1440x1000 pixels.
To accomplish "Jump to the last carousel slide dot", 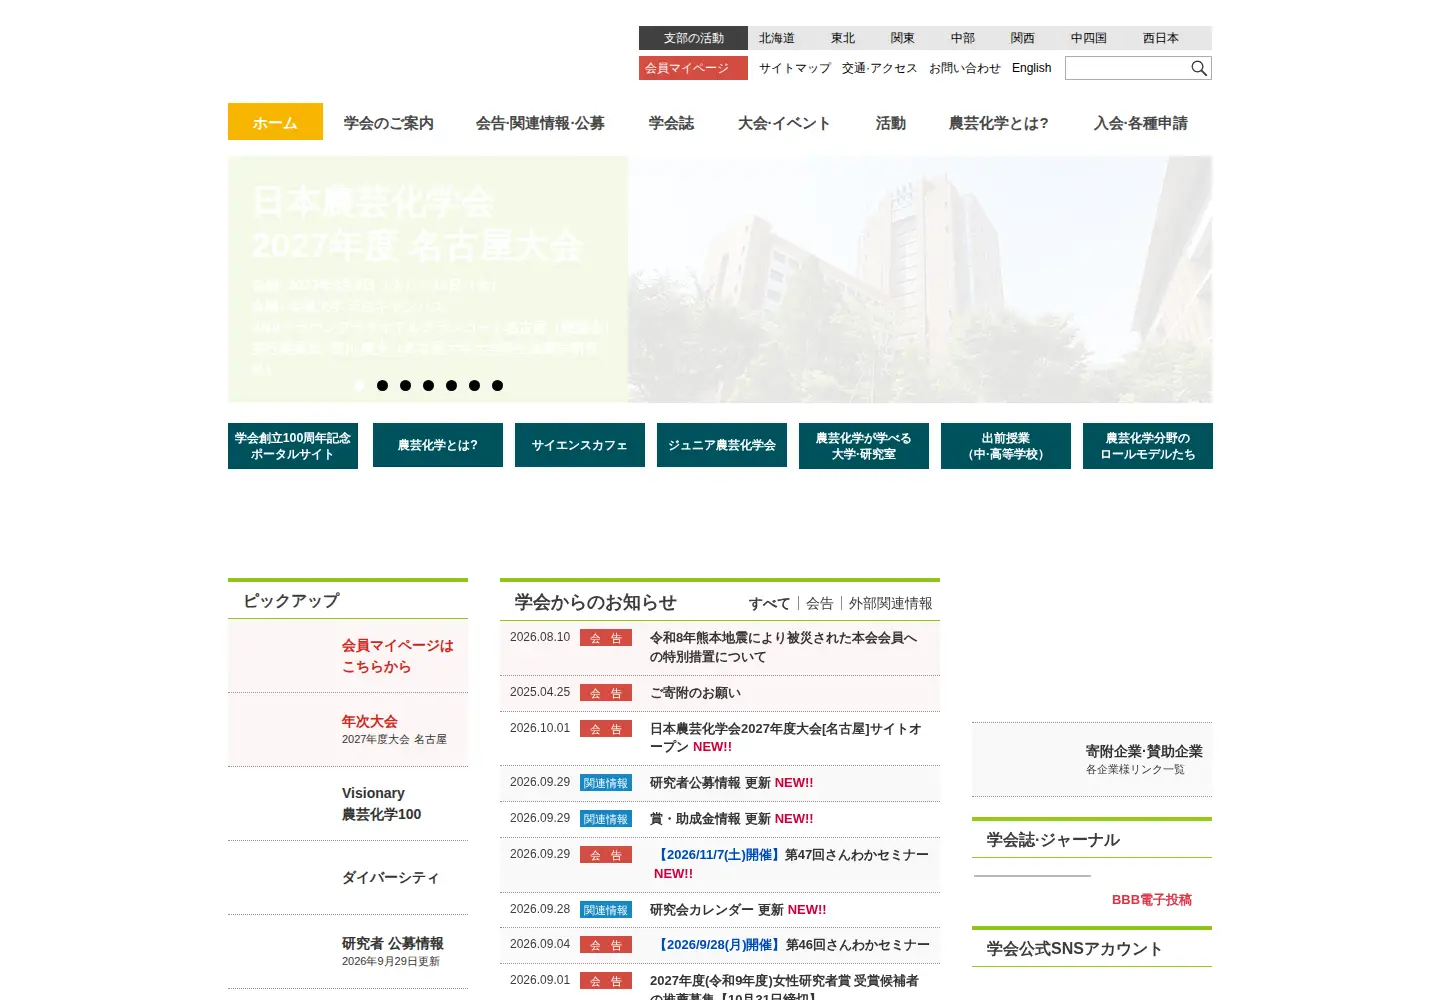I will [x=497, y=385].
